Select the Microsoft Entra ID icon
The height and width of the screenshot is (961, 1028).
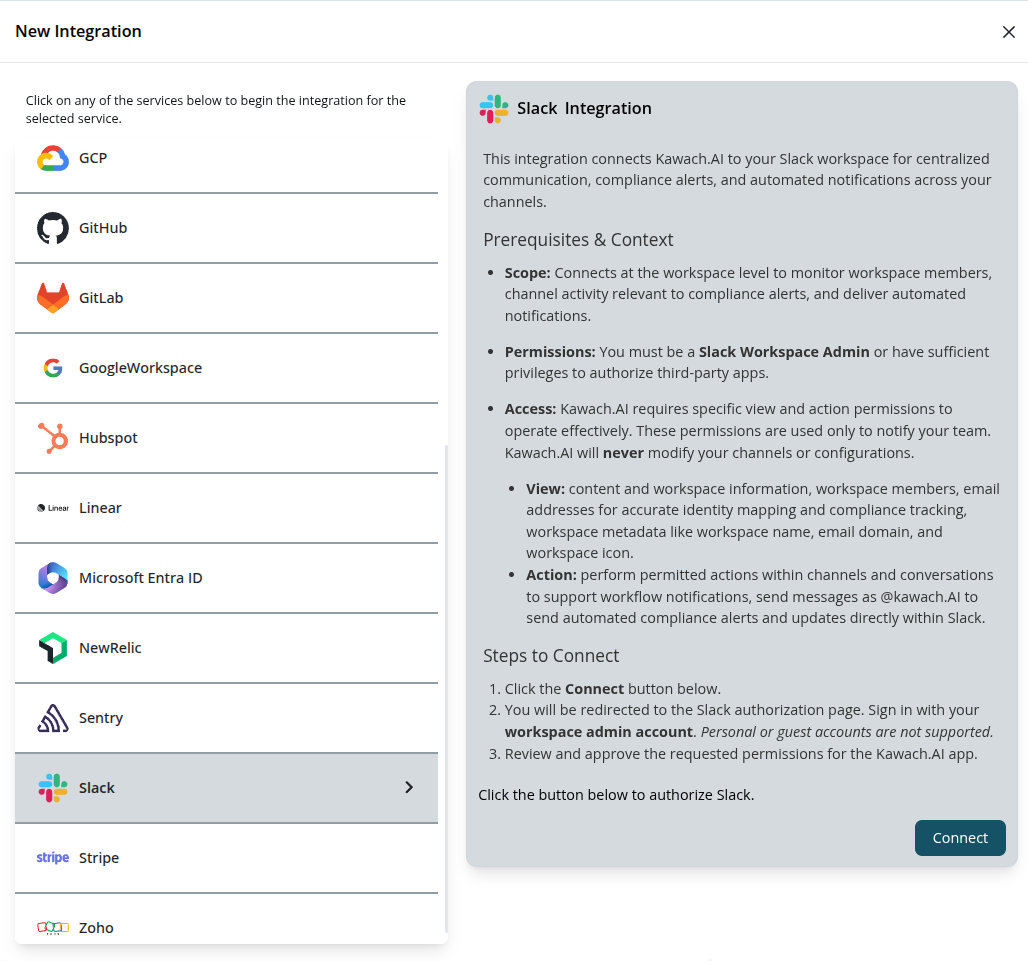coord(52,577)
